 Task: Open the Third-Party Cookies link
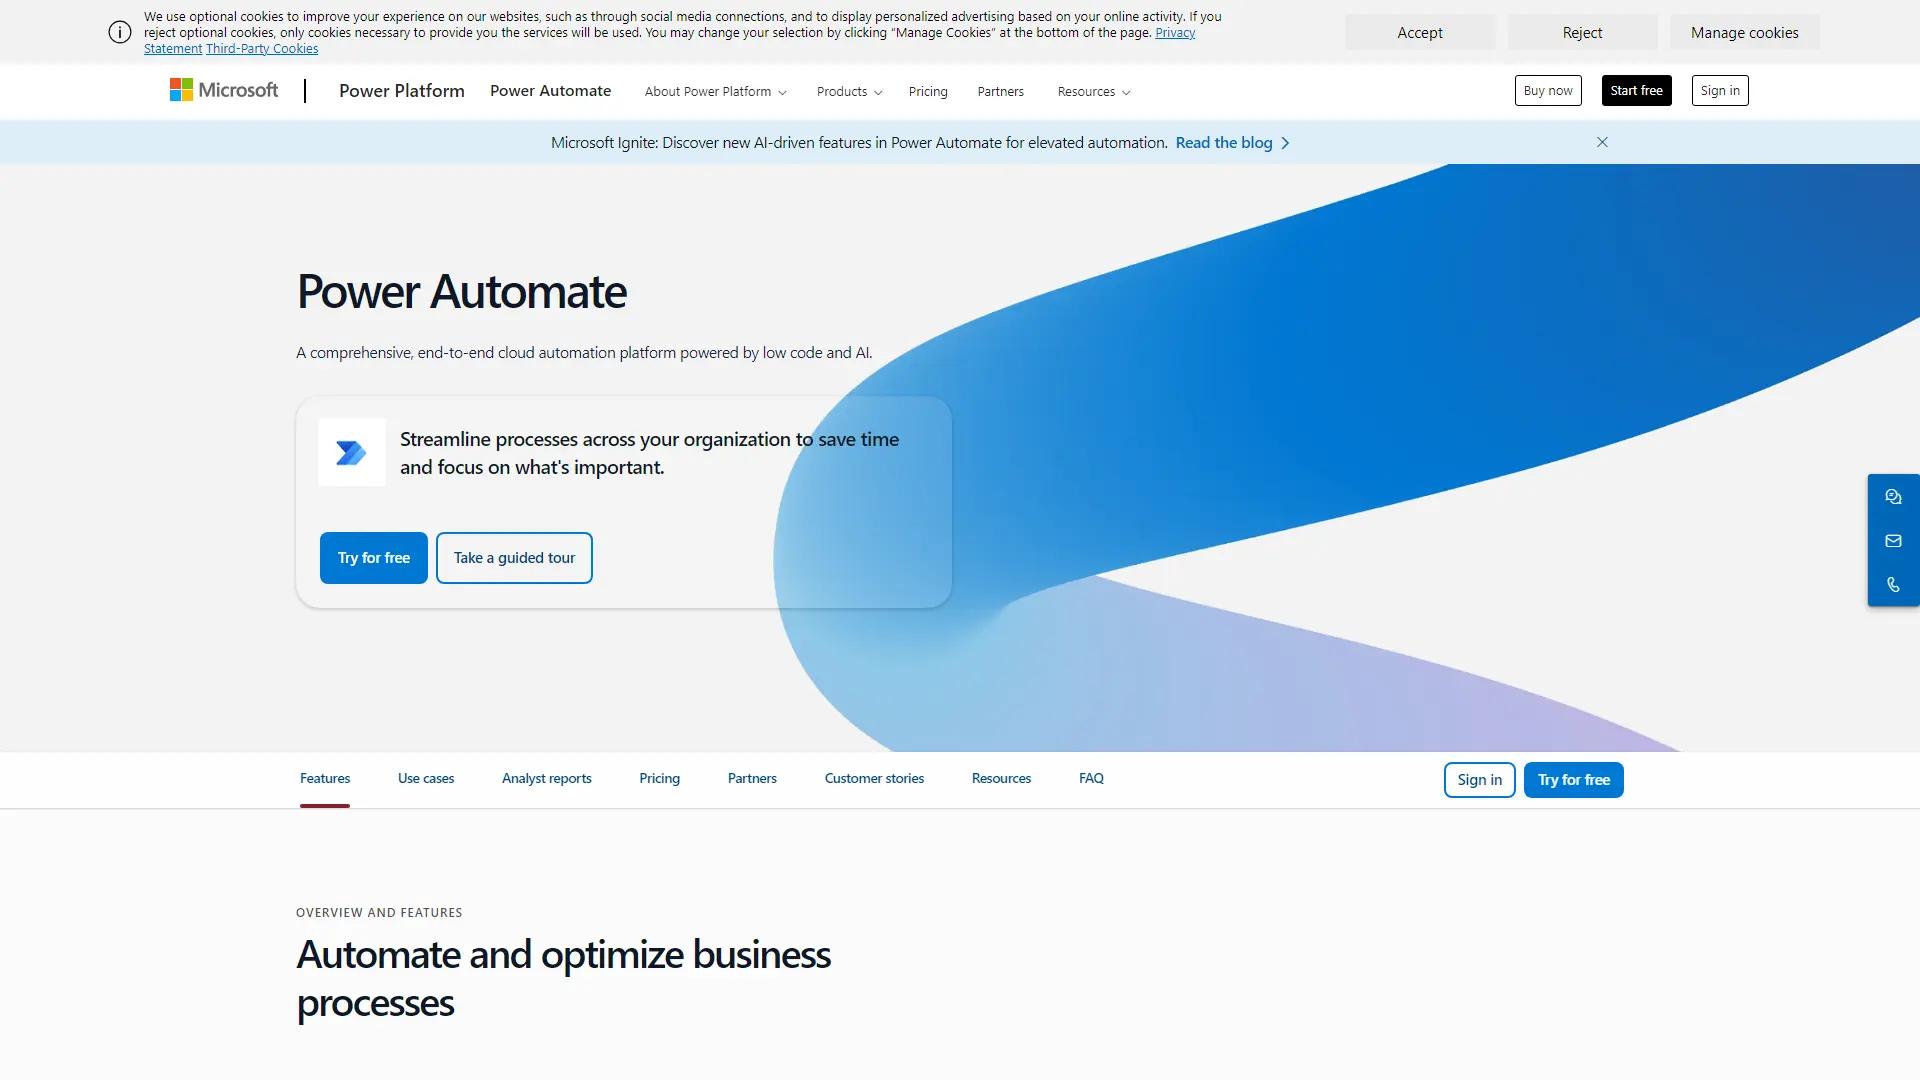[261, 48]
